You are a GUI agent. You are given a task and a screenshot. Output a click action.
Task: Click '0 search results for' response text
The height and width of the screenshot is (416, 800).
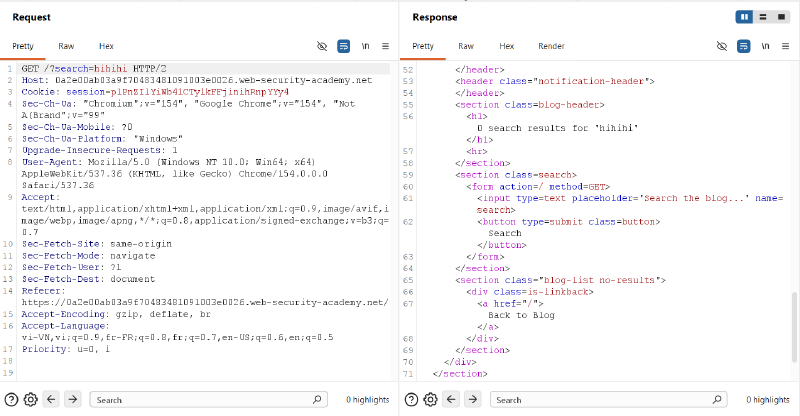tap(533, 128)
